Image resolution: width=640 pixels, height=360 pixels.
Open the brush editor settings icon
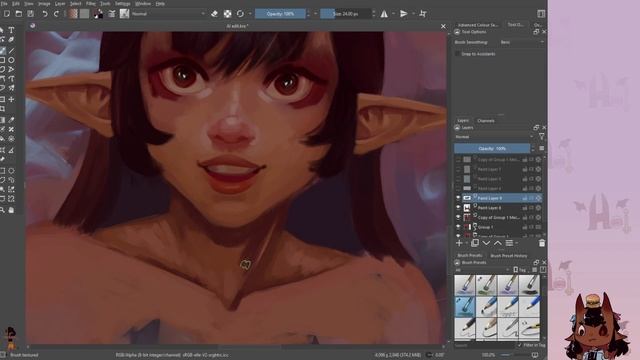(111, 14)
